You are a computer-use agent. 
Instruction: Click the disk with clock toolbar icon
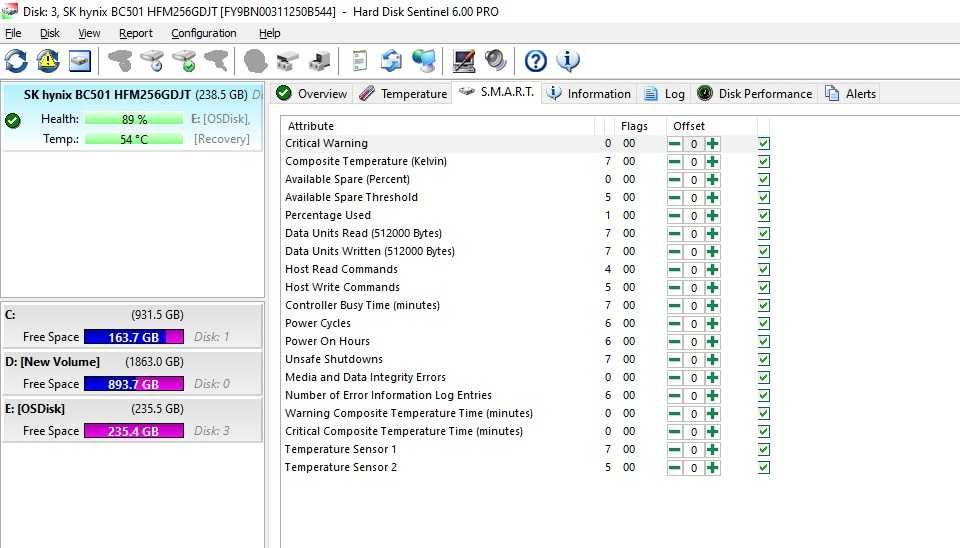(x=152, y=61)
